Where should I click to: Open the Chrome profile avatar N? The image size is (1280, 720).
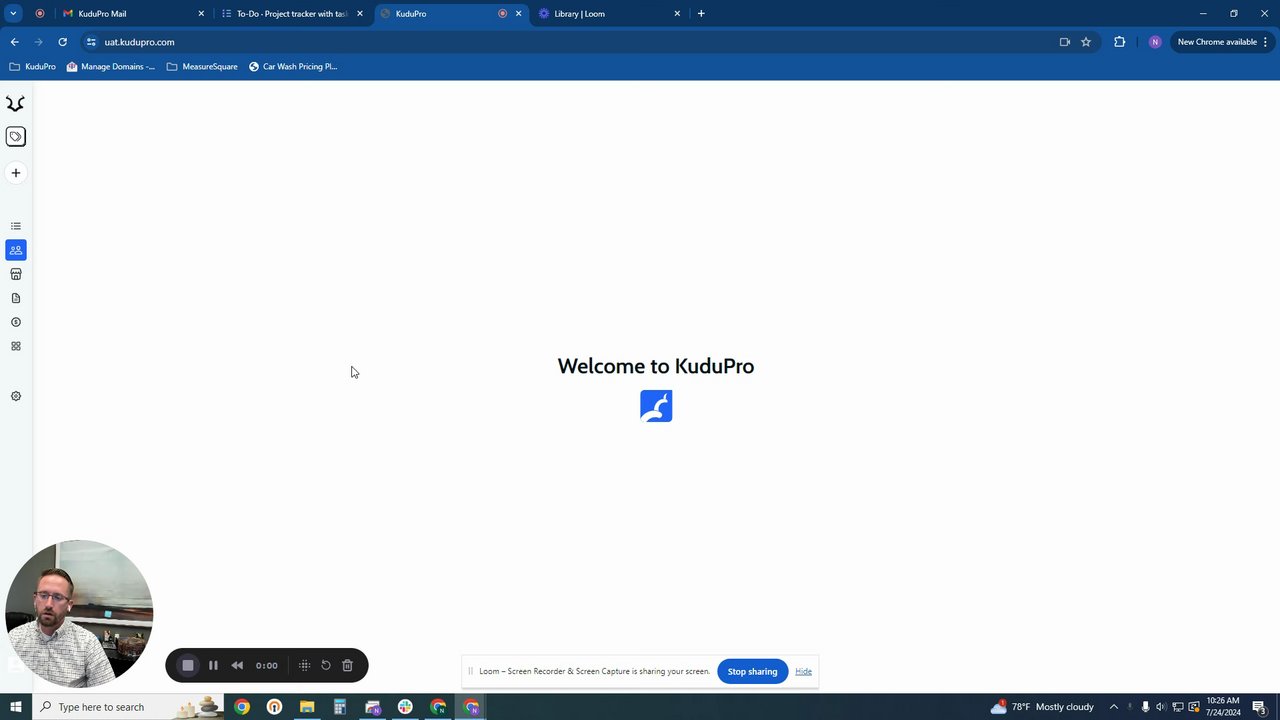[1155, 42]
